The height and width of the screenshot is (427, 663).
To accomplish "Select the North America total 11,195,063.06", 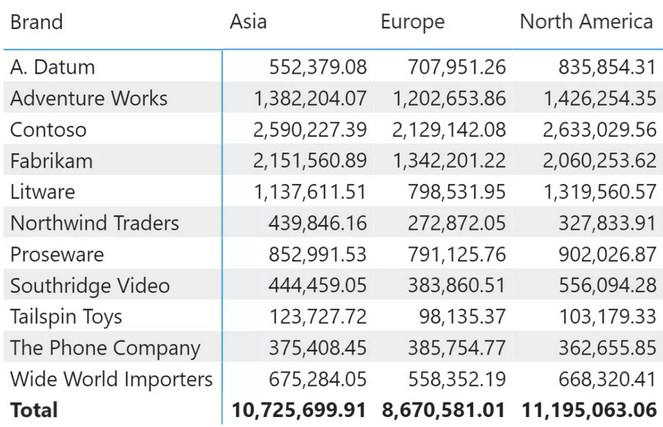I will [589, 410].
